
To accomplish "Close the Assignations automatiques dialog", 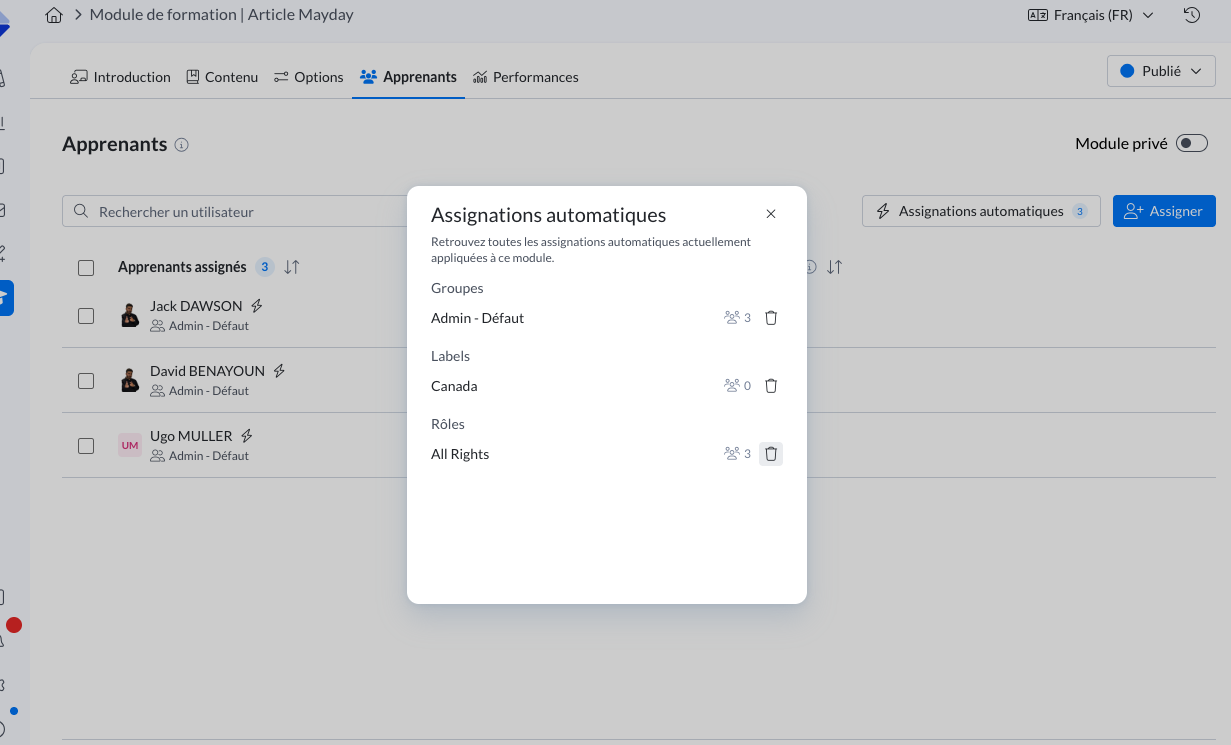I will 771,214.
